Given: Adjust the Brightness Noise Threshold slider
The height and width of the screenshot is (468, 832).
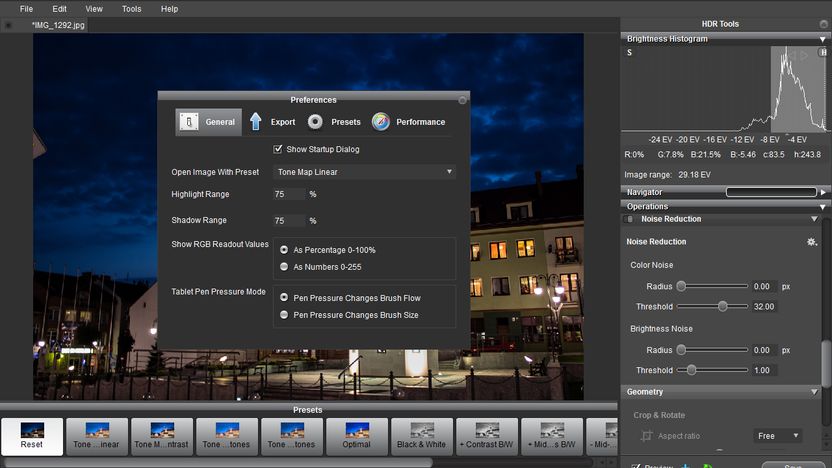Looking at the screenshot, I should pos(691,370).
